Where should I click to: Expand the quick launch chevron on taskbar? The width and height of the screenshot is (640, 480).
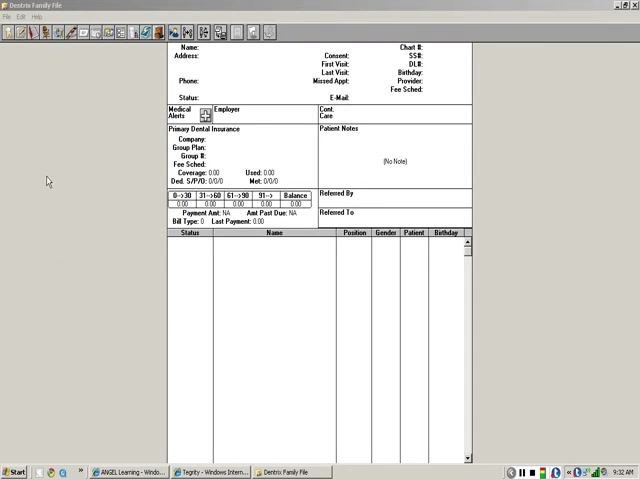81,471
